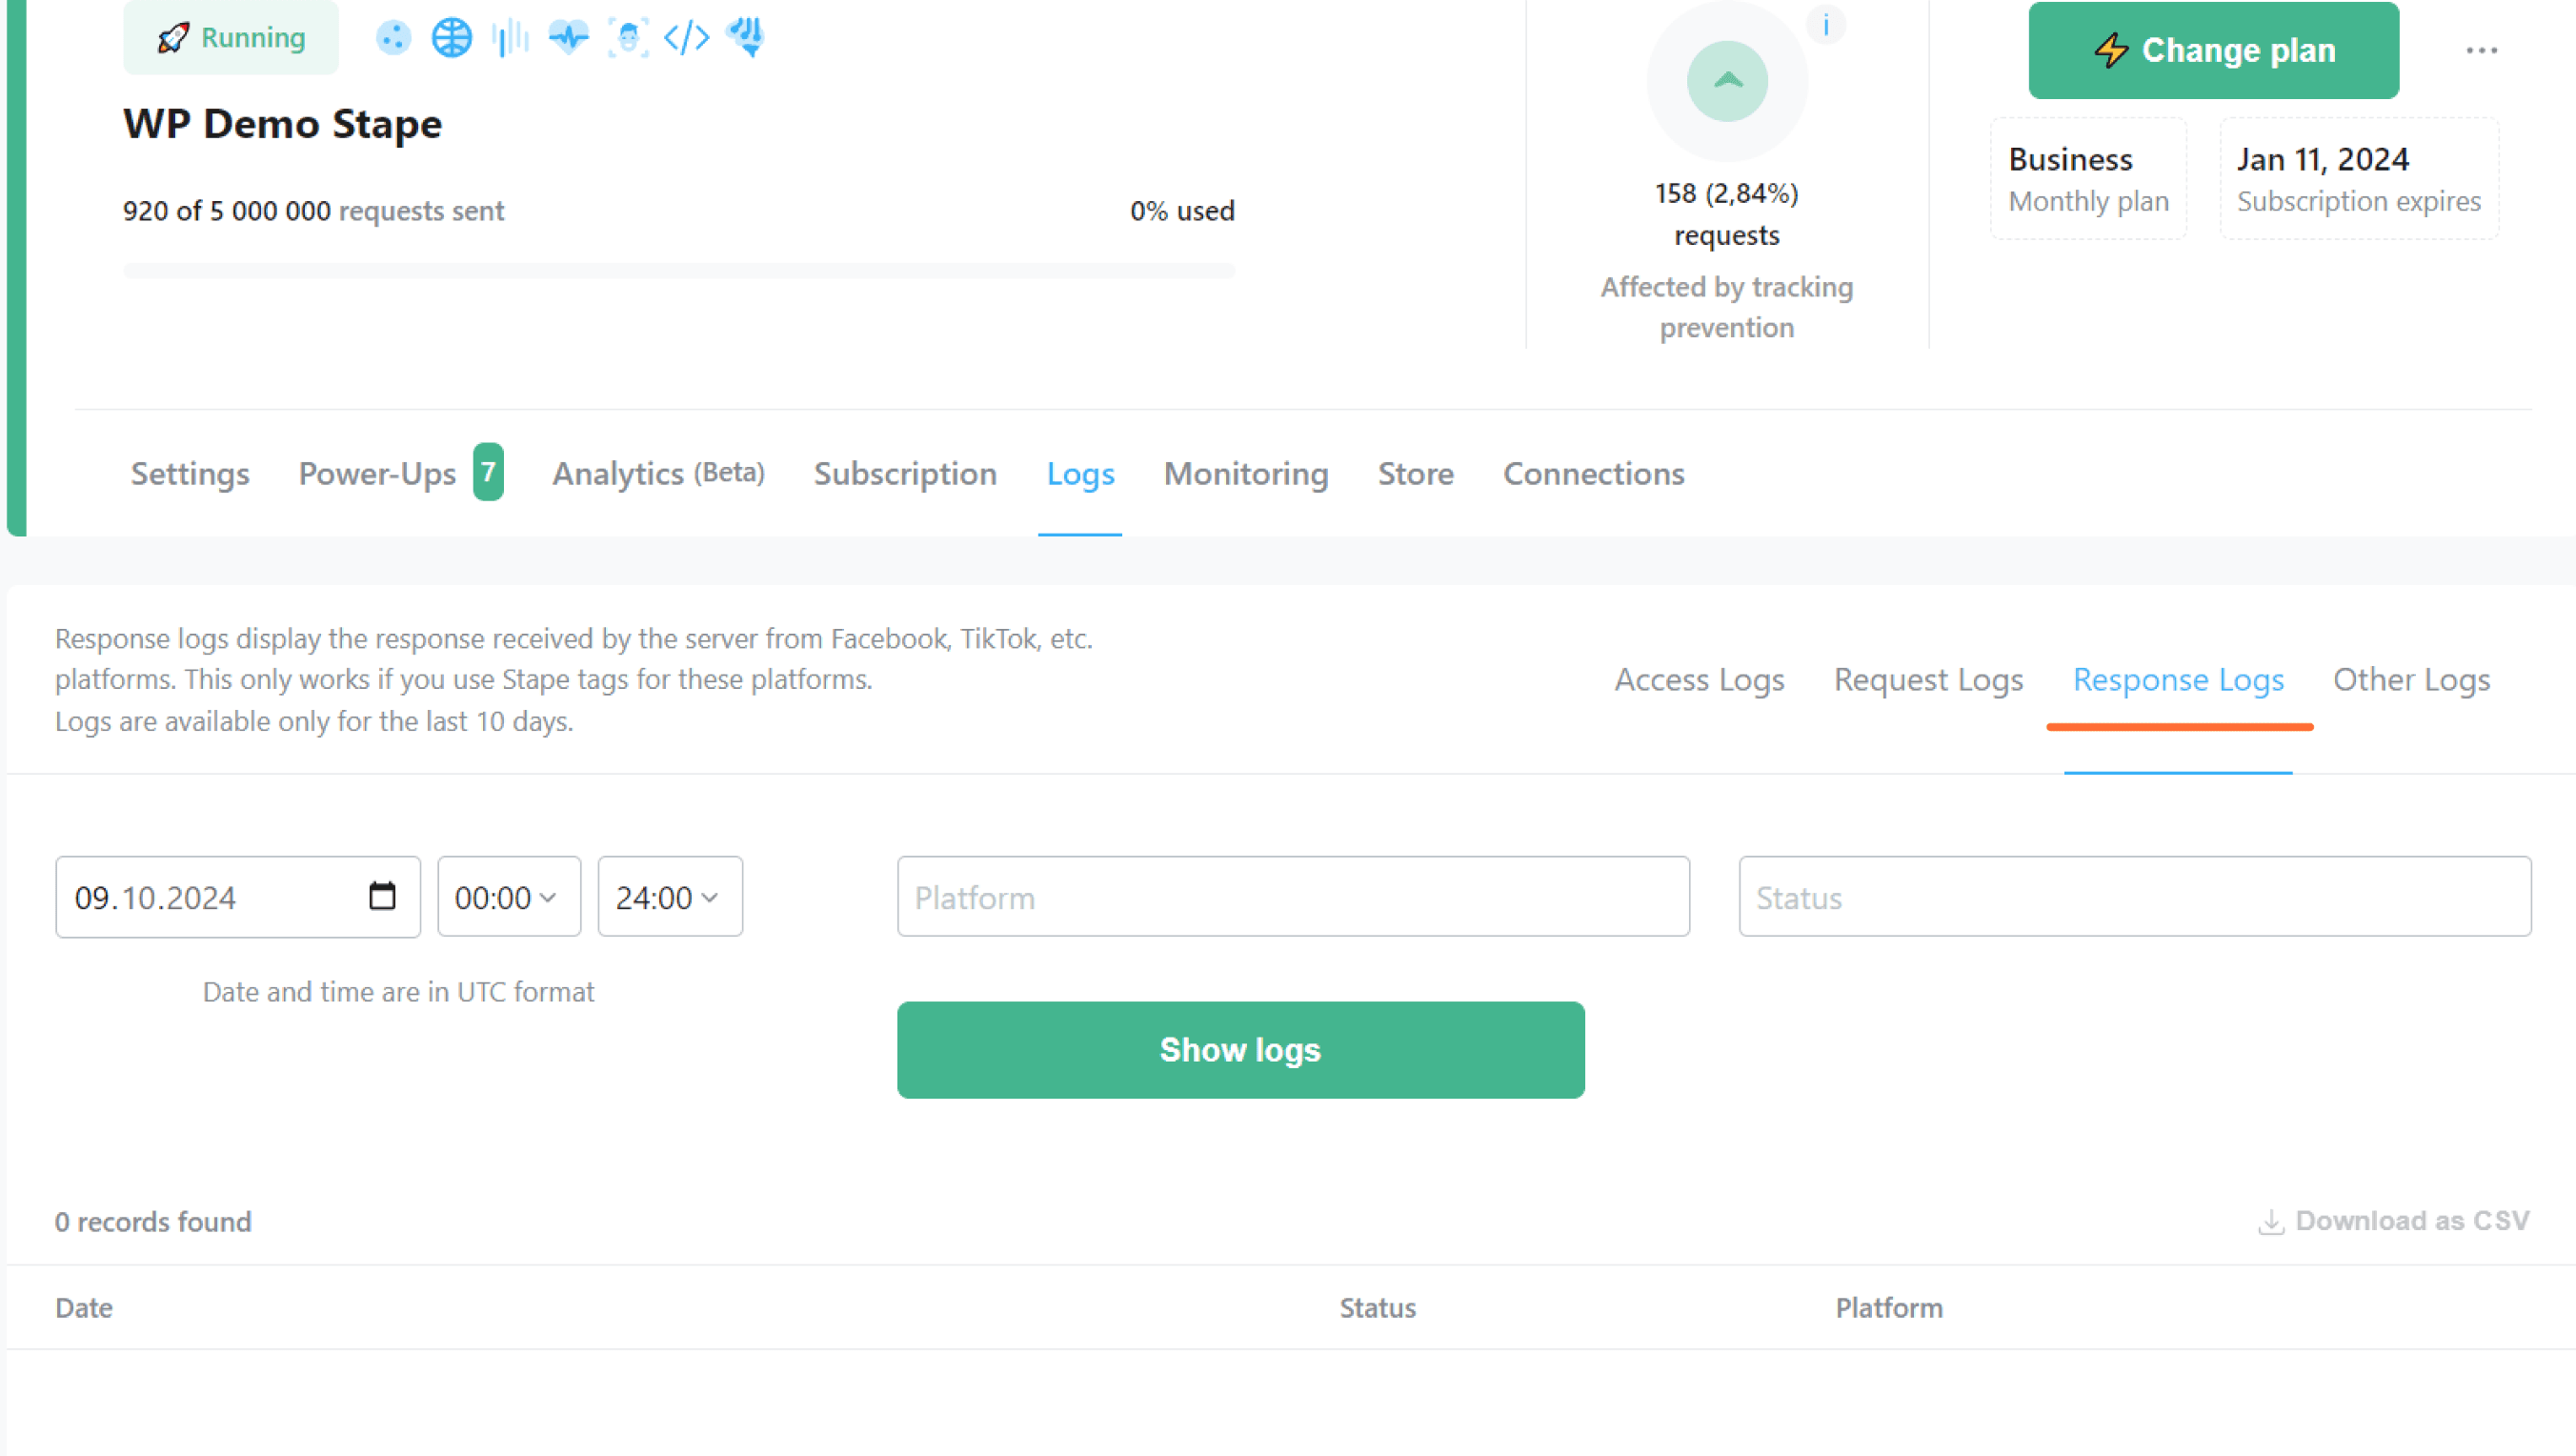Click the vertical bars power-up icon
Screen dimensions: 2576x1456
click(511, 38)
